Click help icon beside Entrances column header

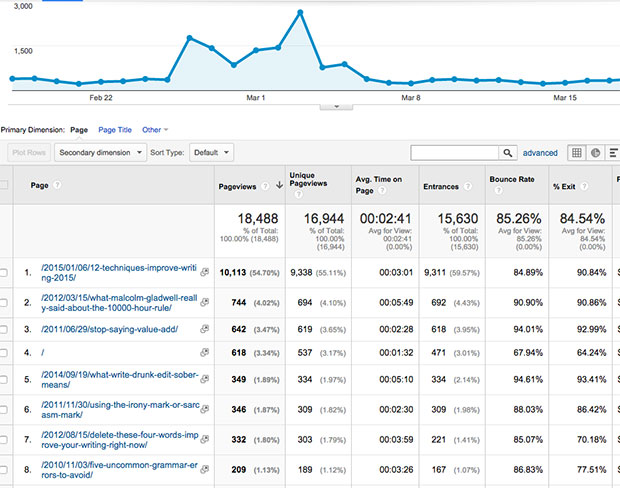[x=468, y=186]
